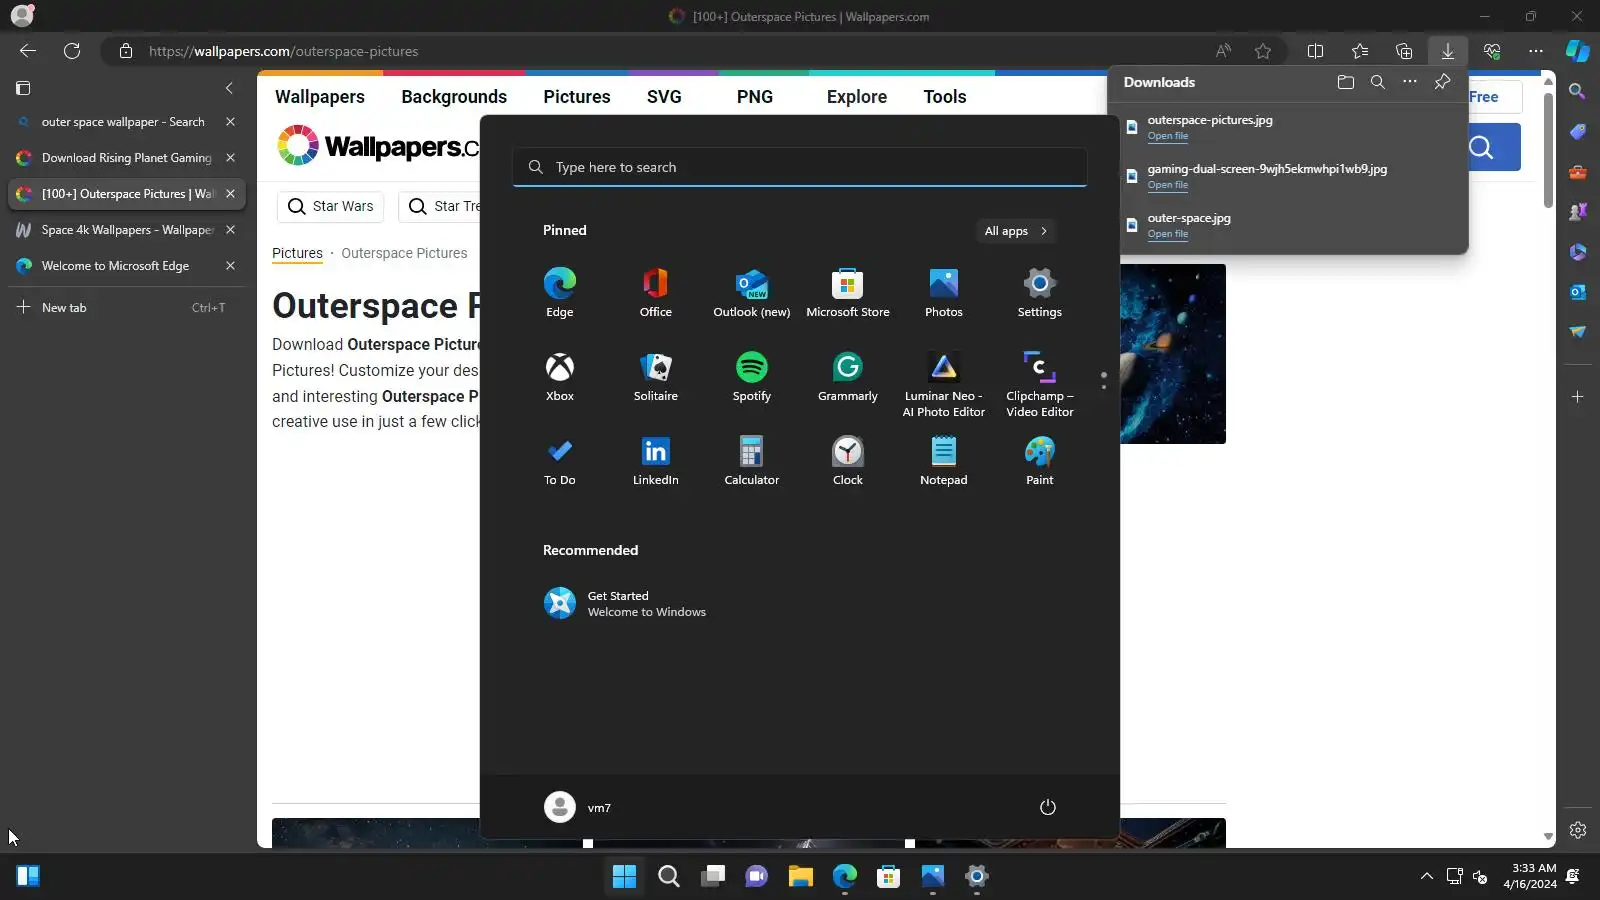Open Browser essentials heart icon
This screenshot has width=1600, height=900.
pos(1492,51)
